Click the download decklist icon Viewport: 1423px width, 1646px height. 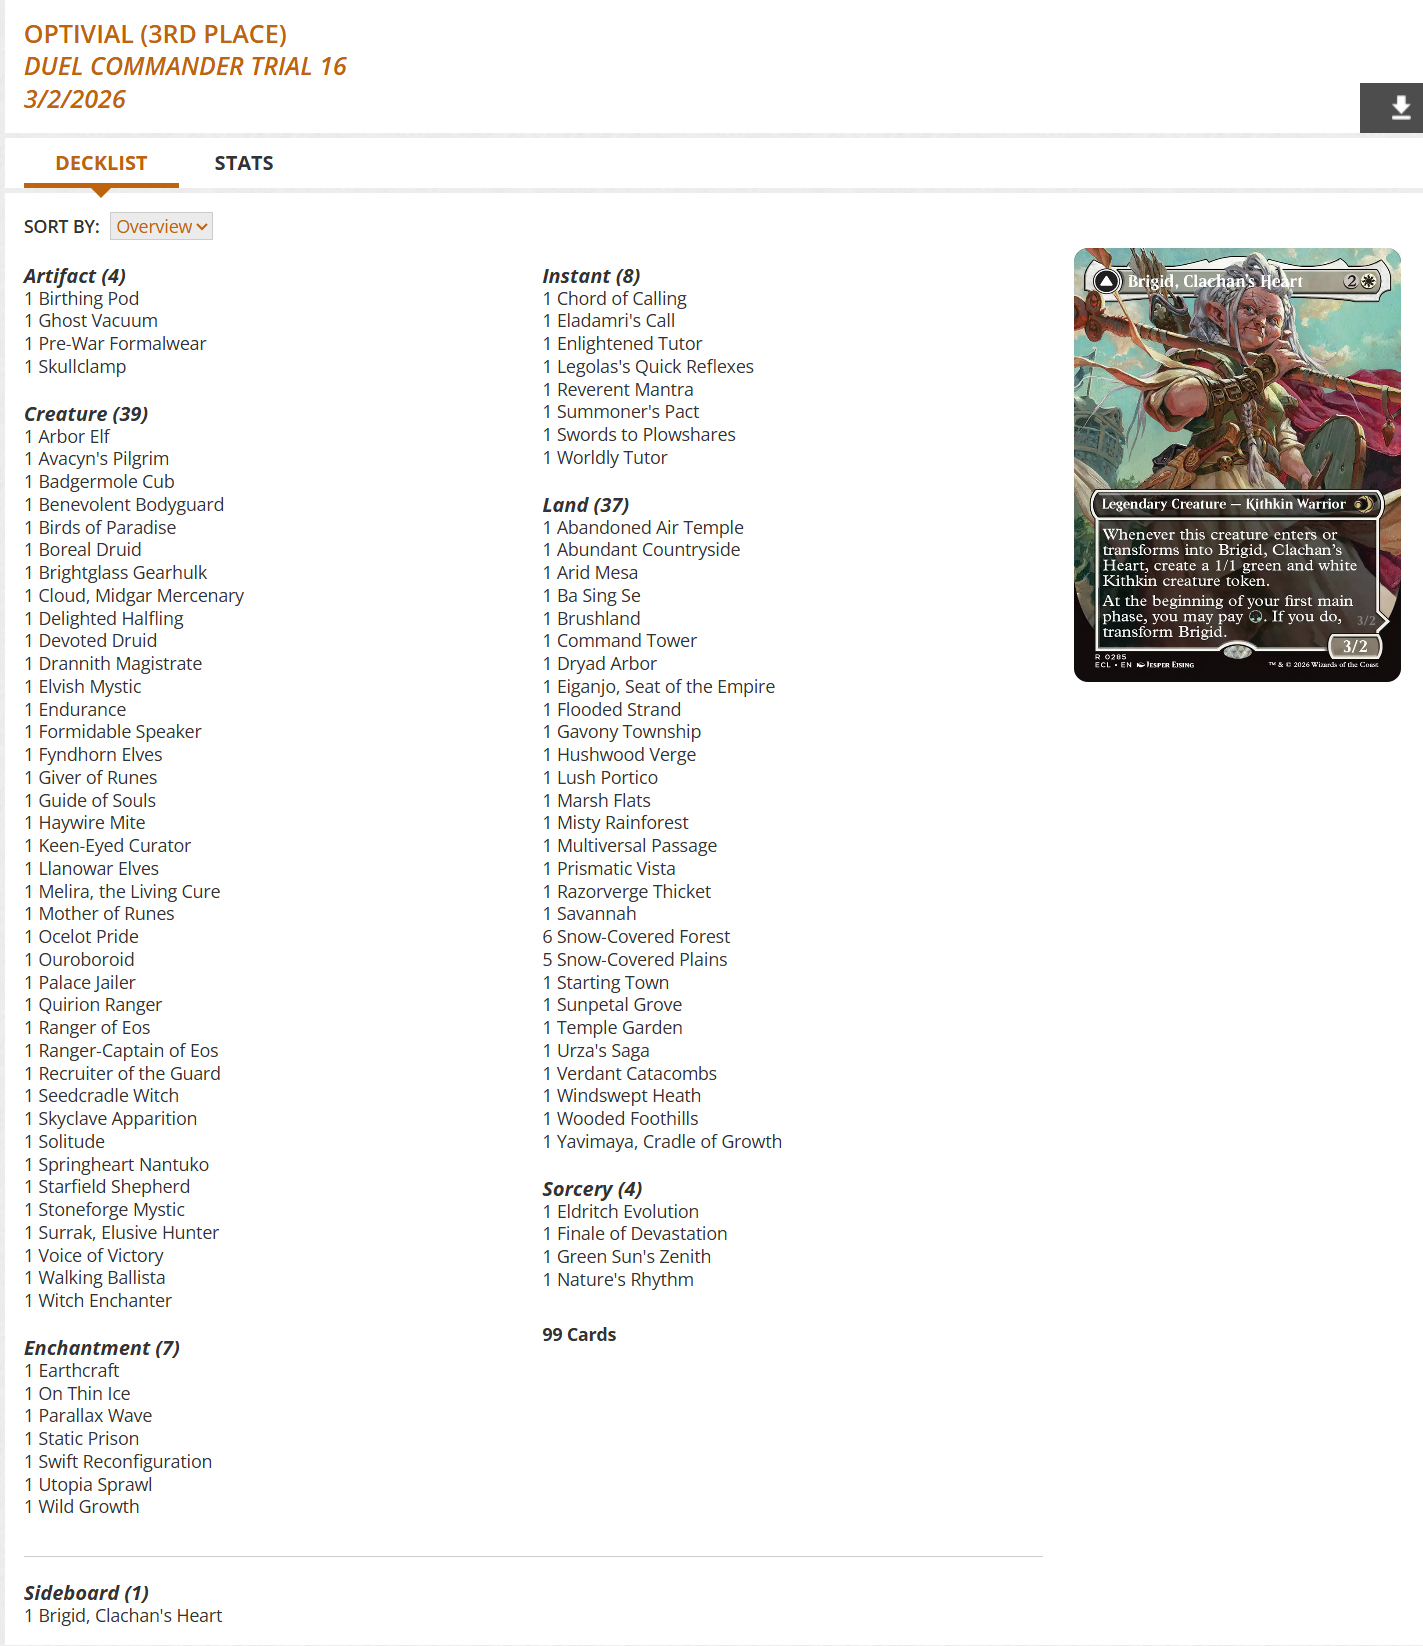(x=1400, y=108)
